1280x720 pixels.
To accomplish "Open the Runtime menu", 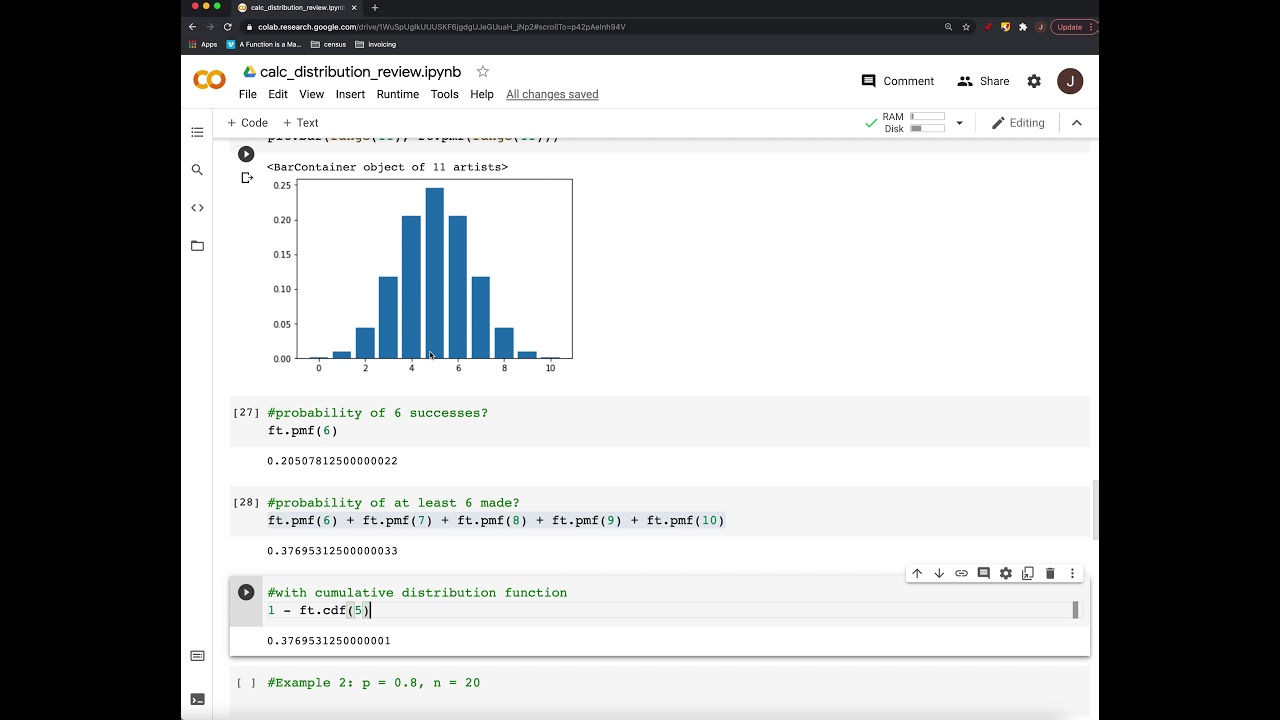I will click(397, 94).
